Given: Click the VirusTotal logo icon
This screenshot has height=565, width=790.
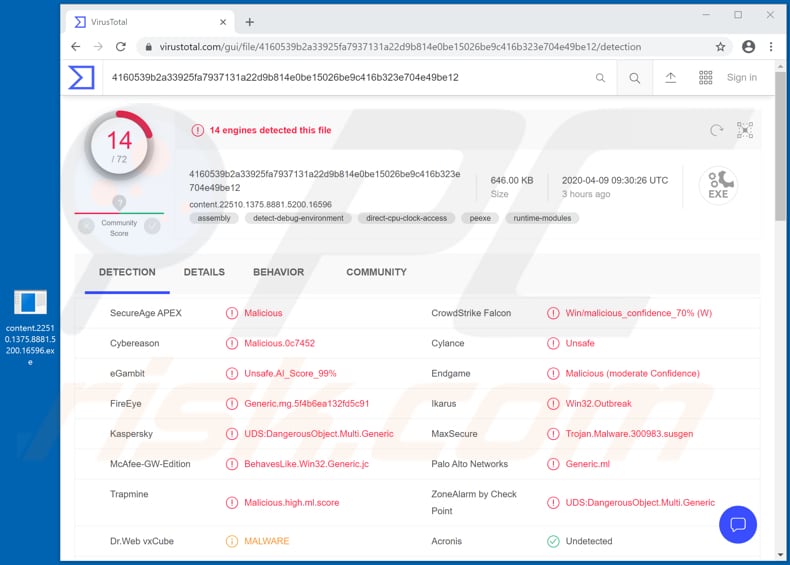Looking at the screenshot, I should [x=81, y=78].
